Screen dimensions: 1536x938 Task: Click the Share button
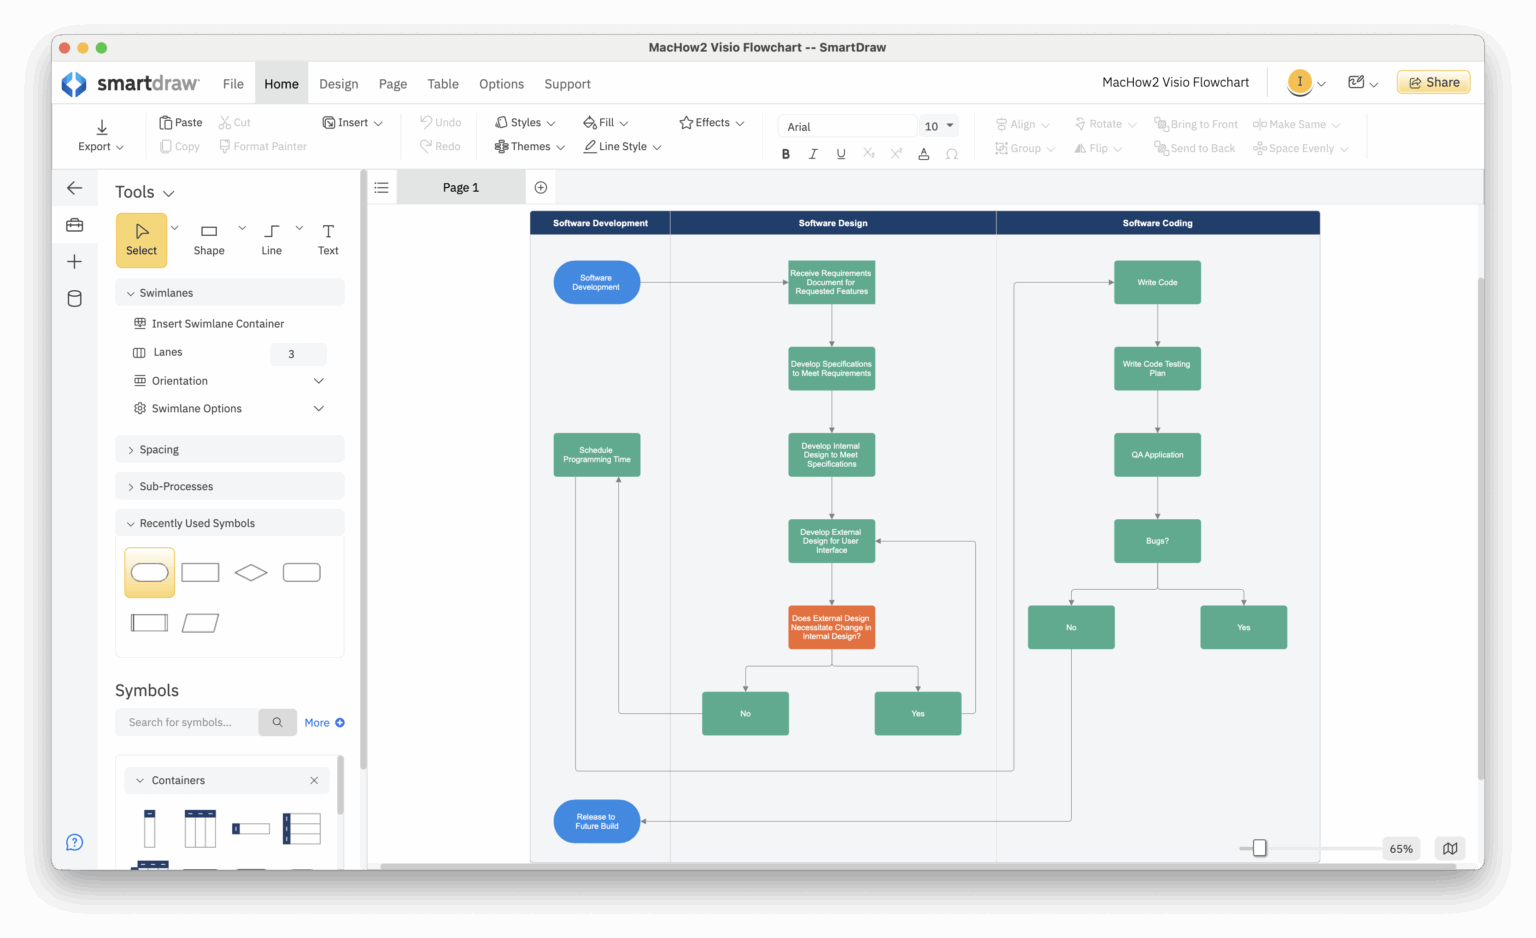click(1433, 82)
